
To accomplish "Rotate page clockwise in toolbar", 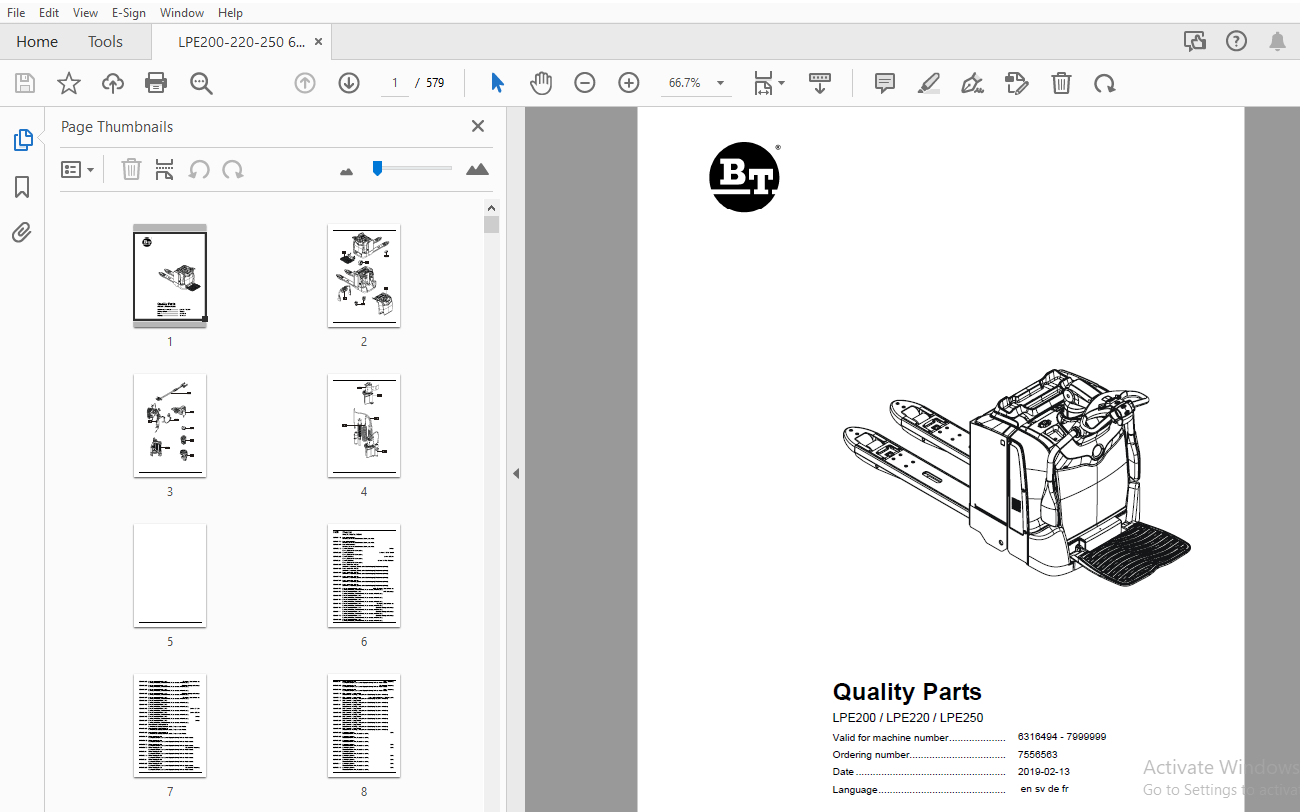I will 1105,83.
